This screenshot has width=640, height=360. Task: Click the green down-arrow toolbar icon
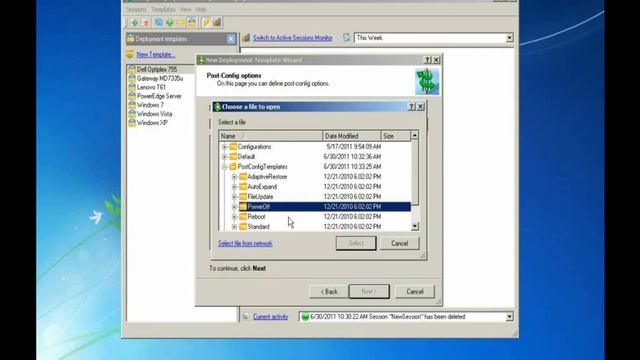[170, 23]
